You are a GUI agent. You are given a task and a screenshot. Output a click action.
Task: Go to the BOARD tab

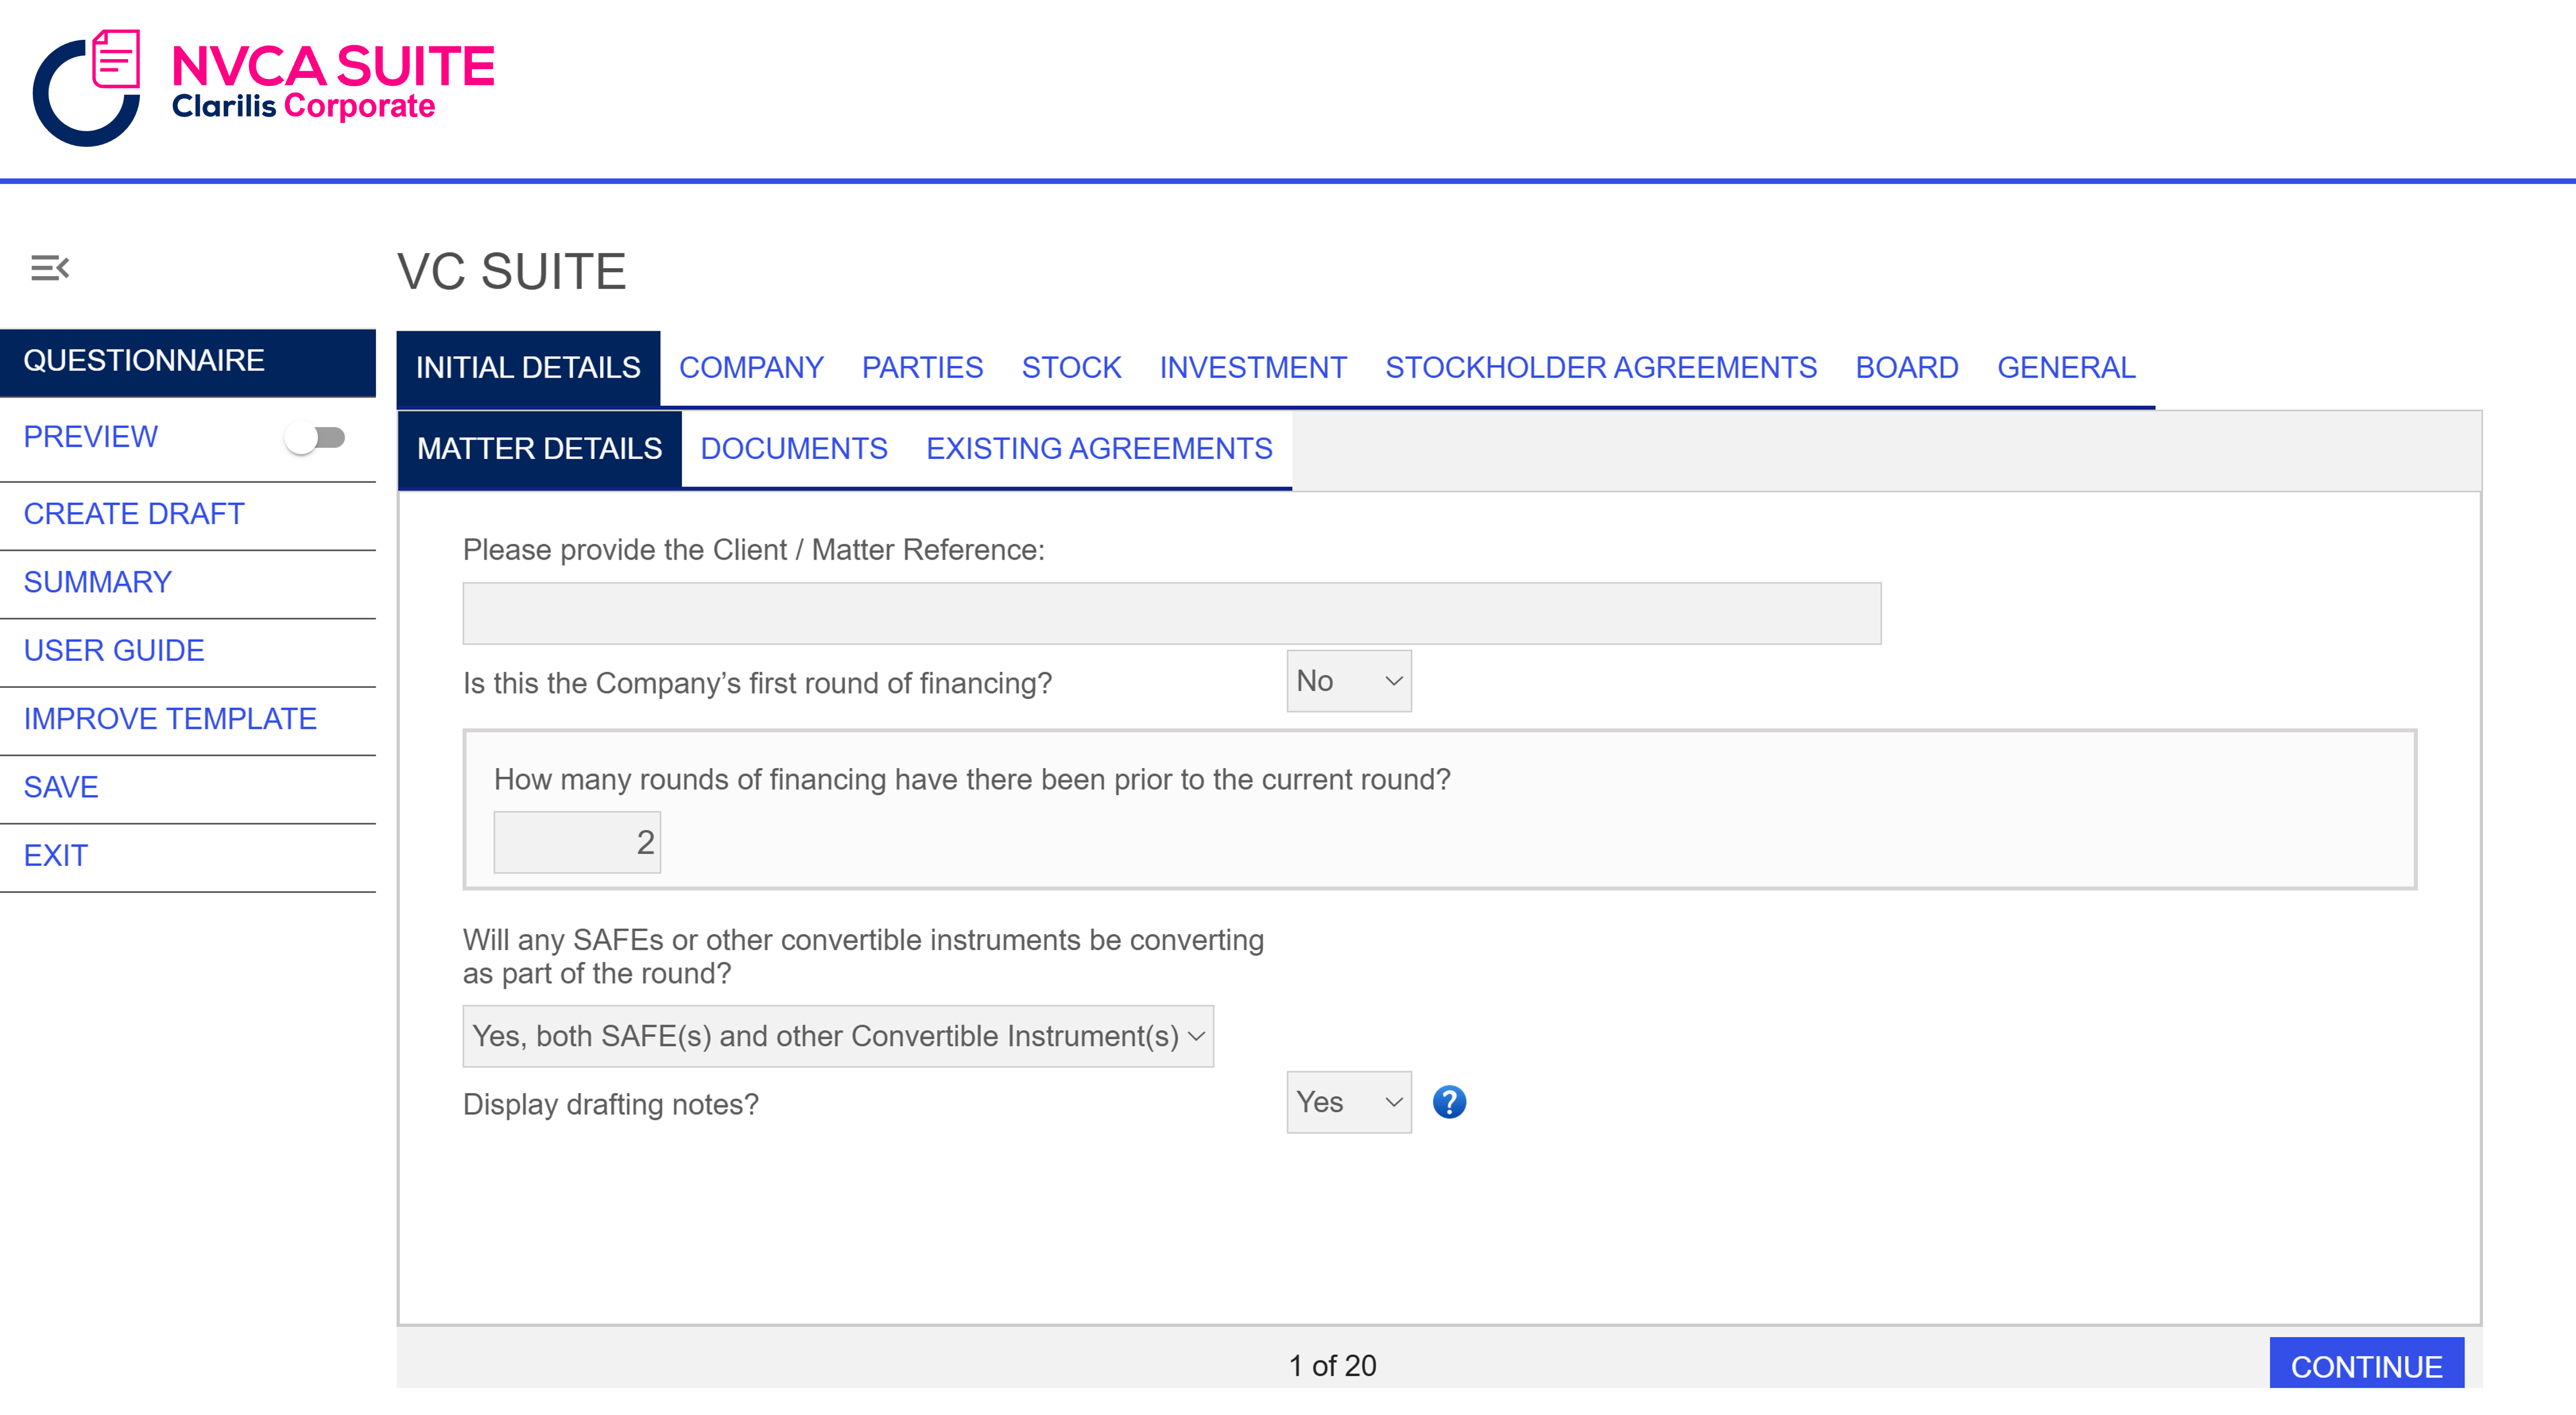[1906, 367]
